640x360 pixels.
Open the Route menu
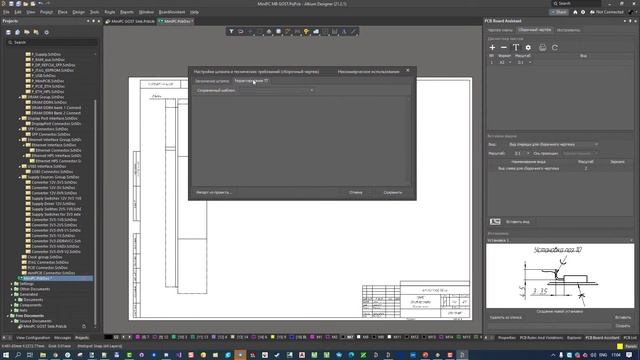(109, 12)
